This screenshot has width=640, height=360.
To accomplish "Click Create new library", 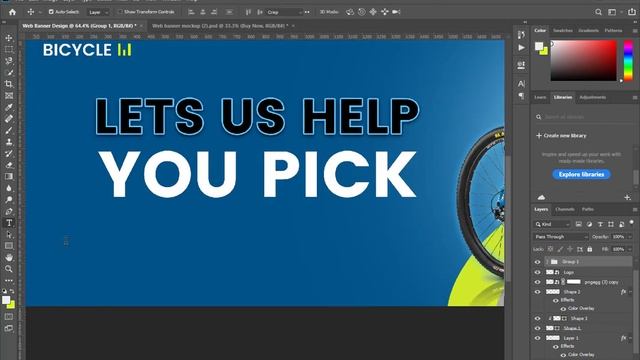I will click(561, 136).
